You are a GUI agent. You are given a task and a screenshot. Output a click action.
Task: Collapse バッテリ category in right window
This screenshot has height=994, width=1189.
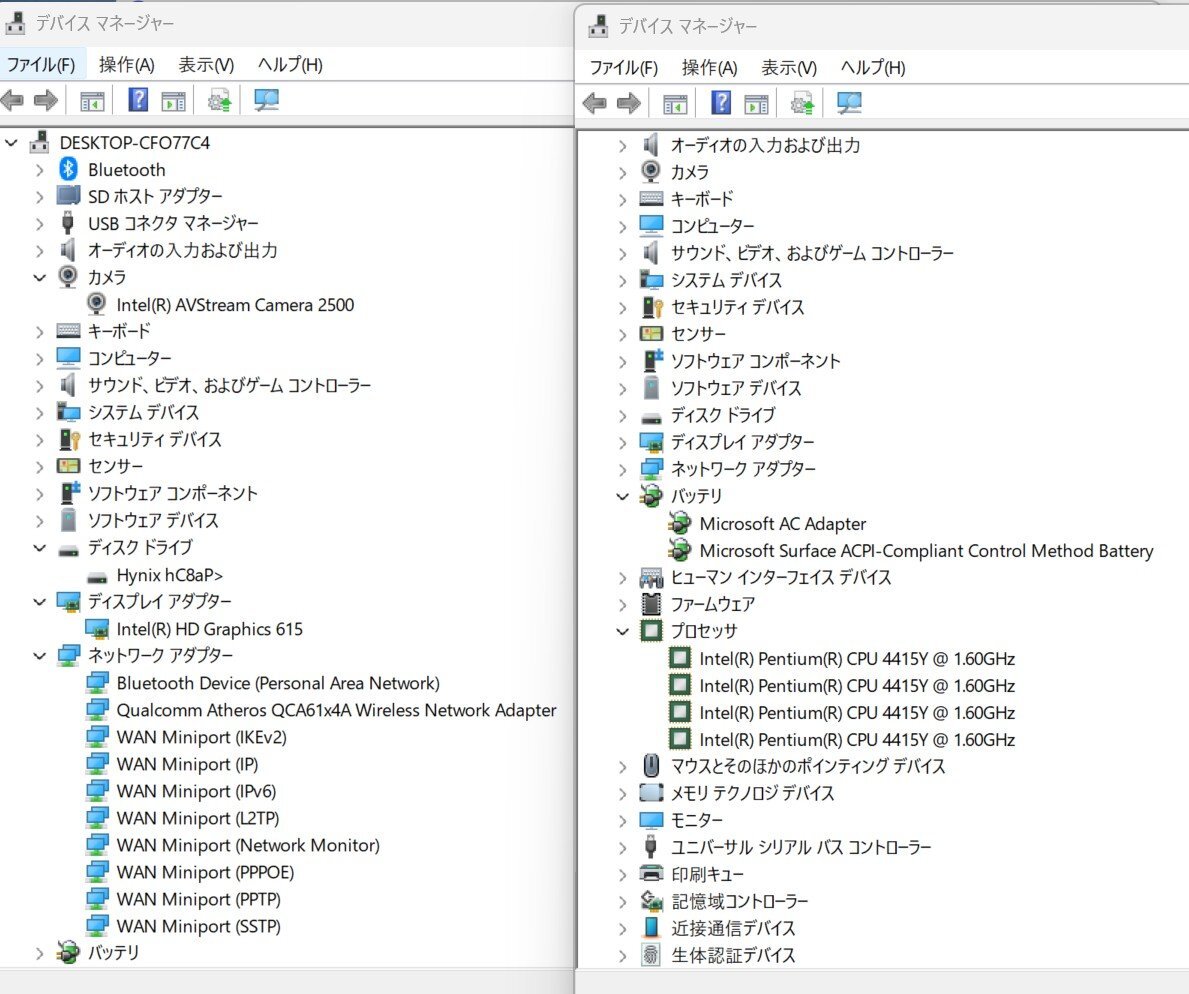tap(623, 497)
